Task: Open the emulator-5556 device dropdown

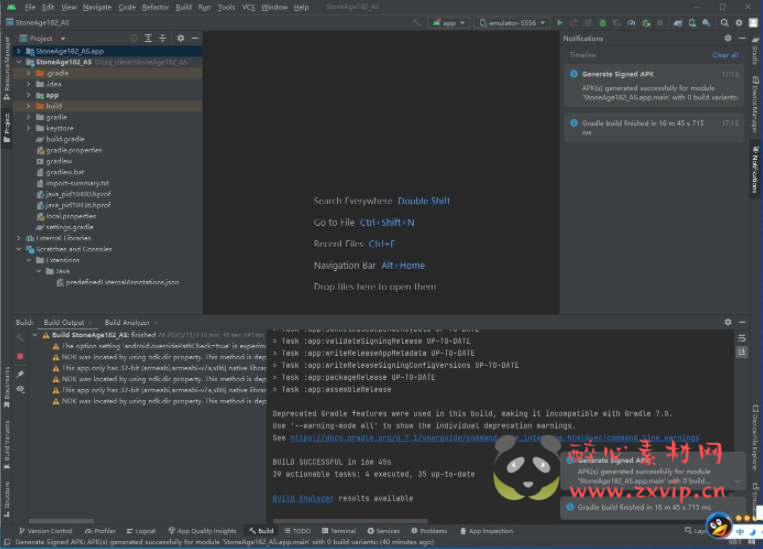Action: pyautogui.click(x=512, y=22)
